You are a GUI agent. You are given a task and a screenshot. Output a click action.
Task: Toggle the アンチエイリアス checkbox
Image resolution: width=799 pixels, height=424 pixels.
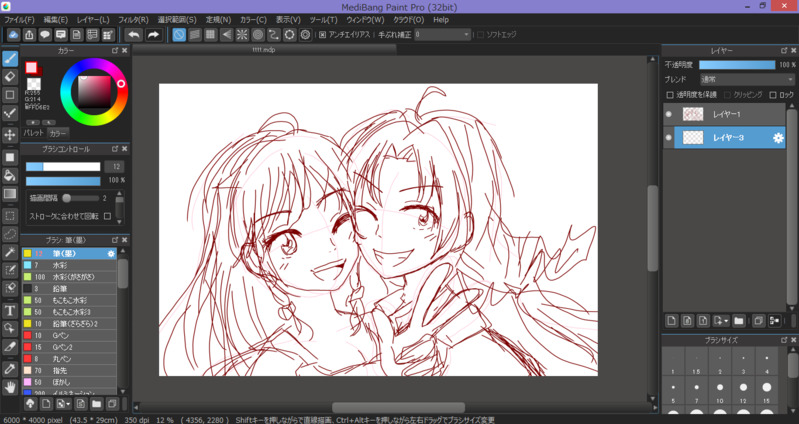(323, 35)
